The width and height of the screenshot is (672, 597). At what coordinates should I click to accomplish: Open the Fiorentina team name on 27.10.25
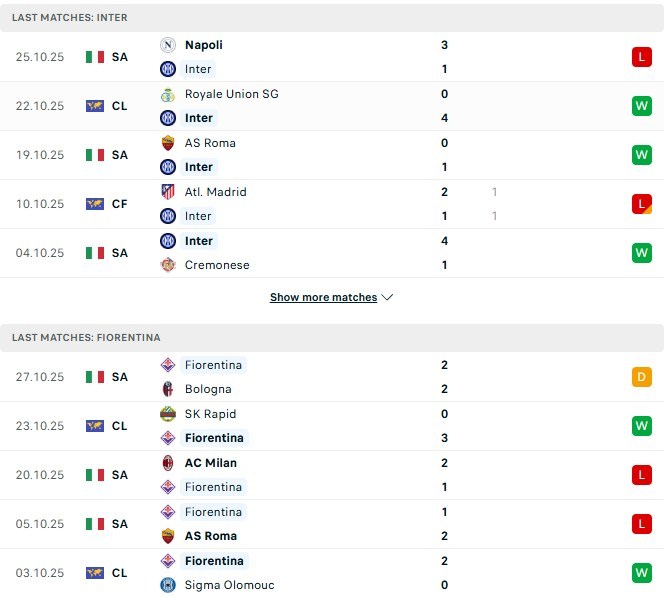213,365
